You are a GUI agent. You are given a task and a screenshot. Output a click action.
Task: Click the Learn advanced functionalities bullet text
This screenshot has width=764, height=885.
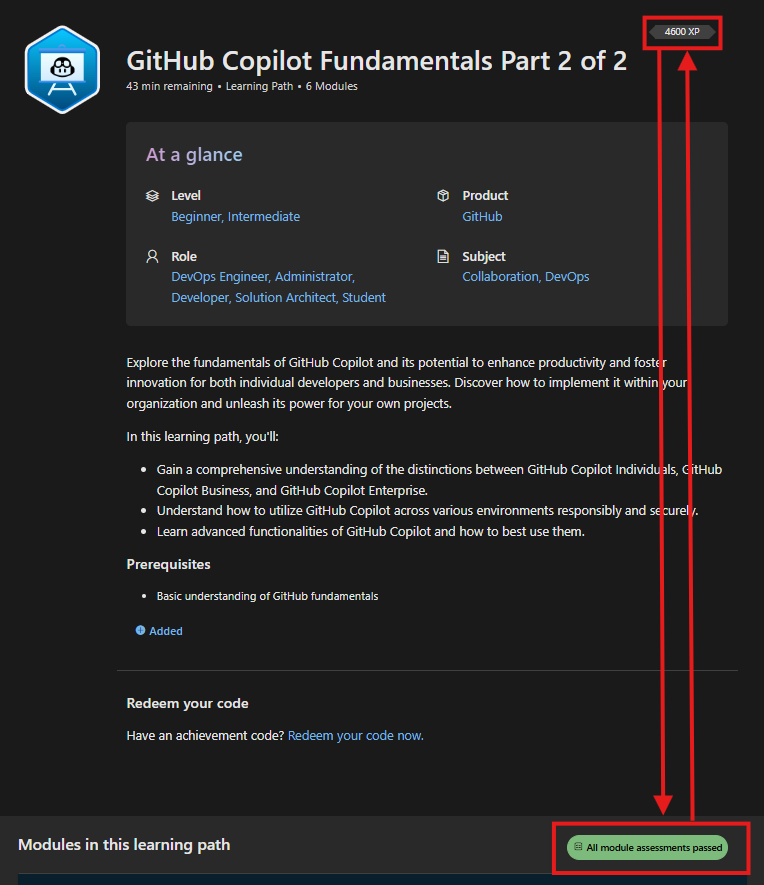coord(371,531)
